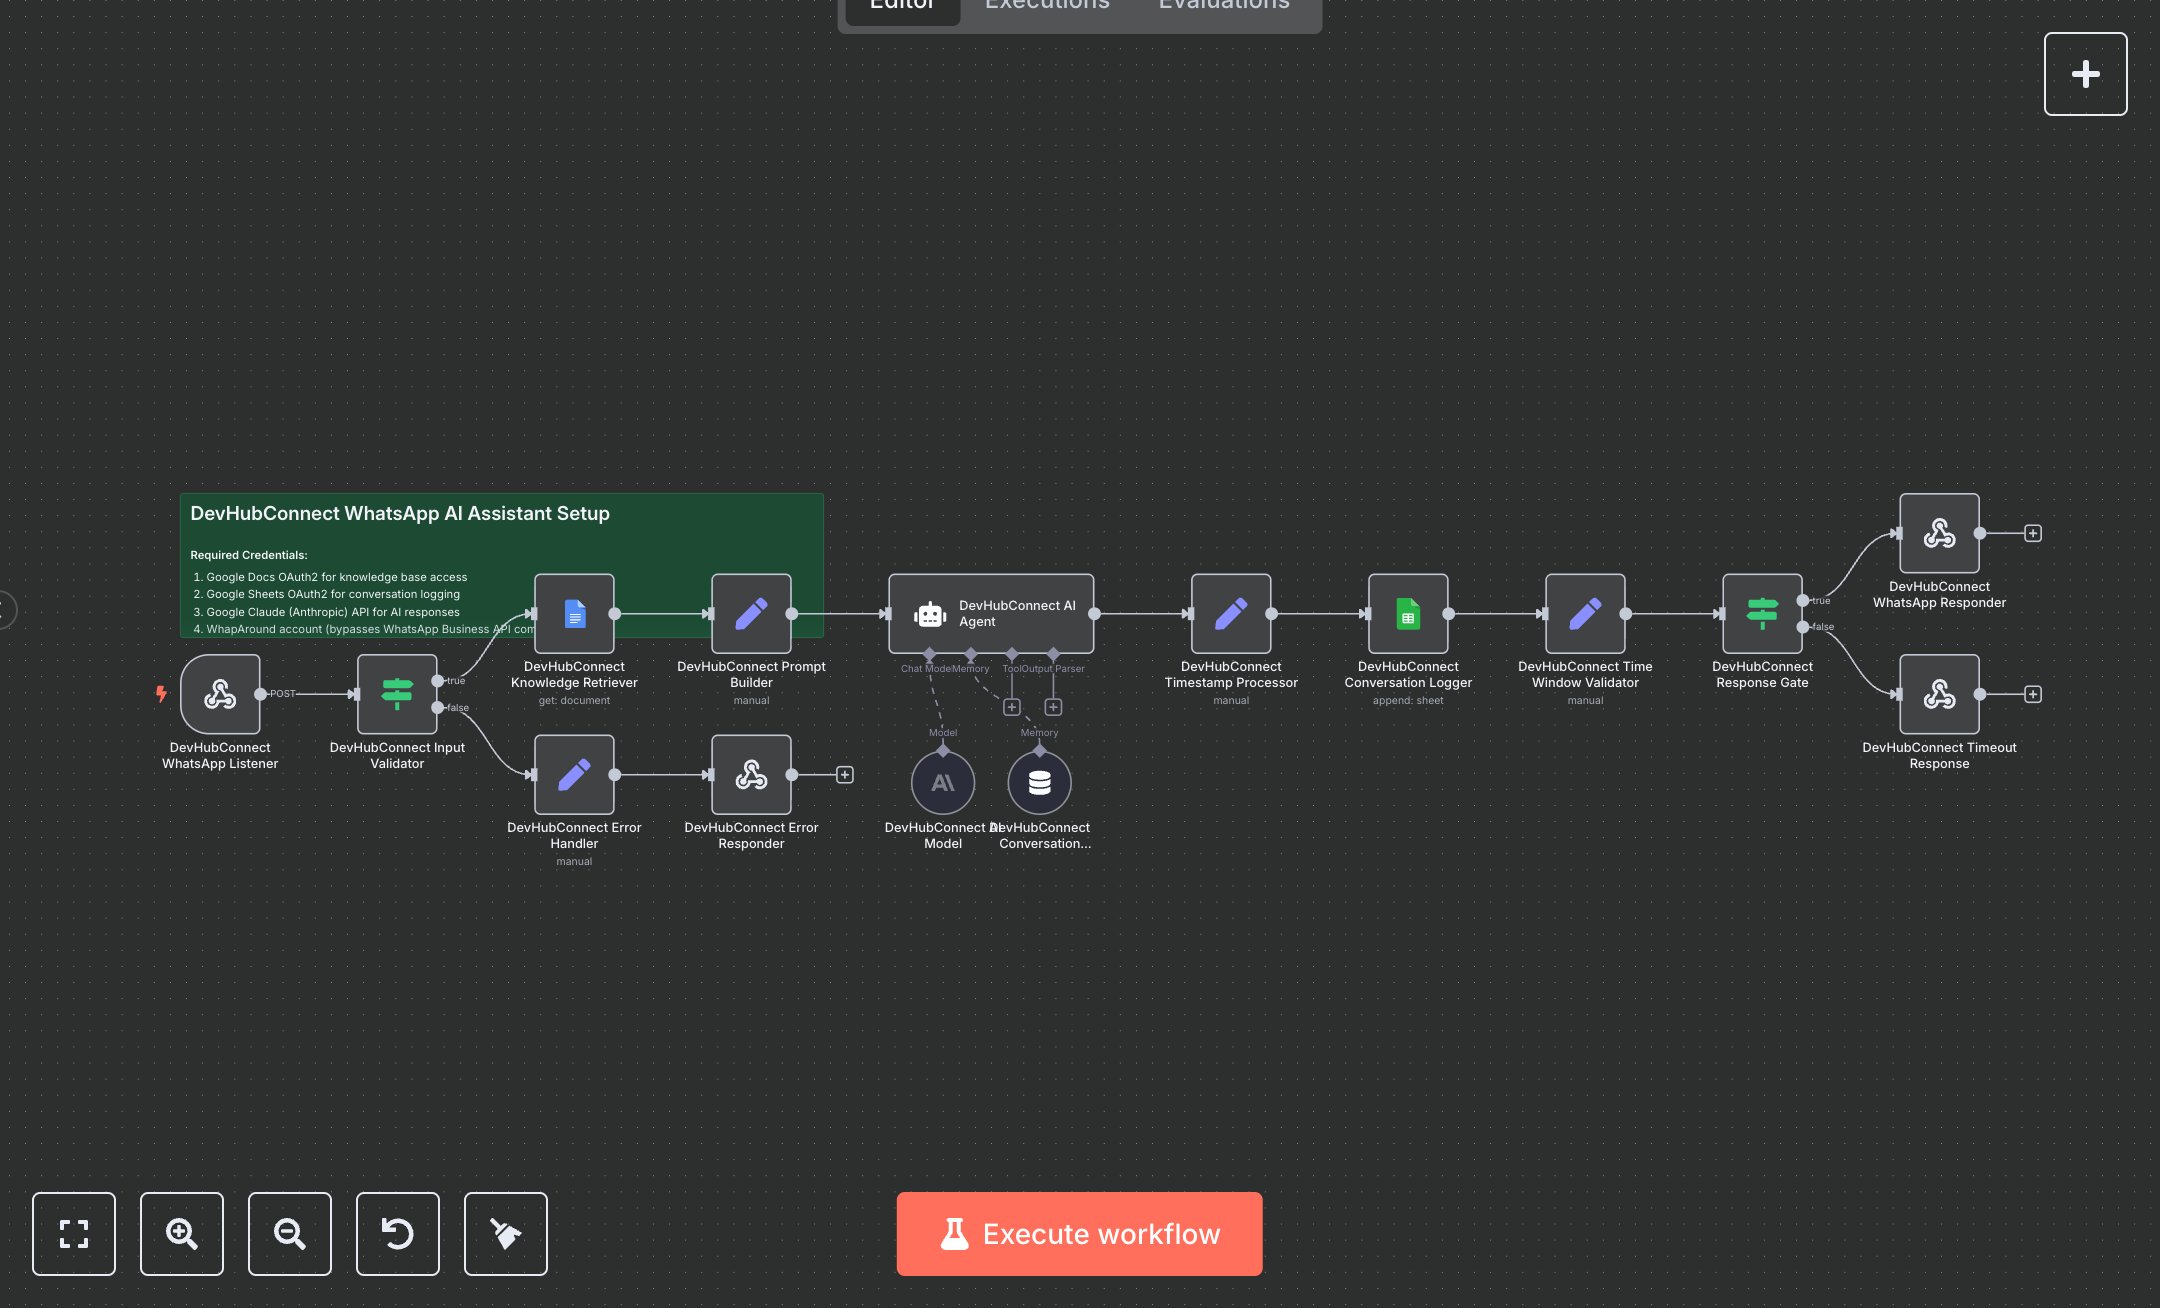Click the reset zoom button

coord(398,1233)
